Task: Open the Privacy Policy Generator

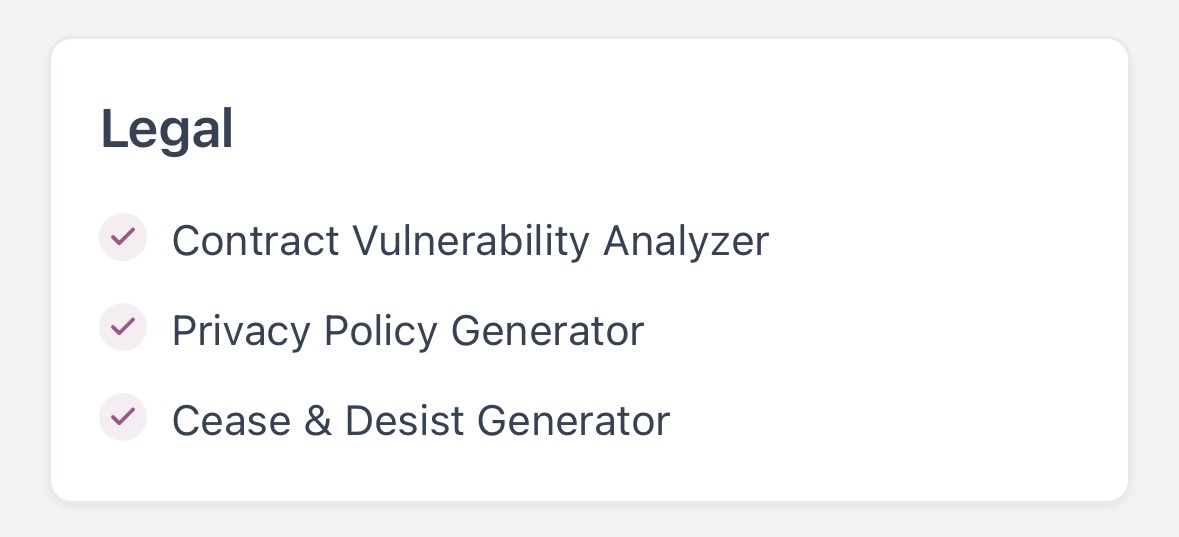Action: pyautogui.click(x=407, y=331)
